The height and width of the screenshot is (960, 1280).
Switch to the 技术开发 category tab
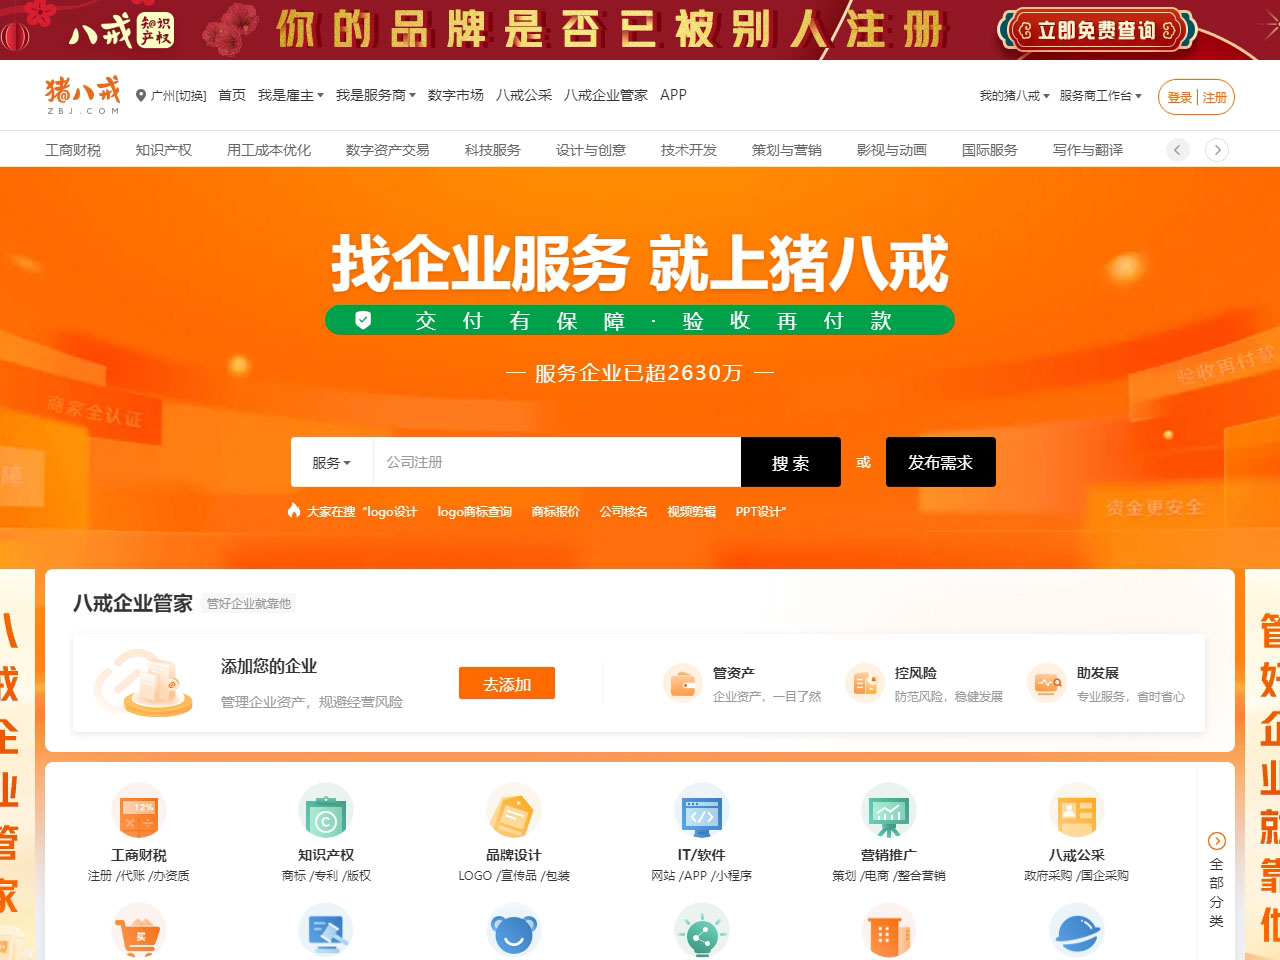coord(689,149)
